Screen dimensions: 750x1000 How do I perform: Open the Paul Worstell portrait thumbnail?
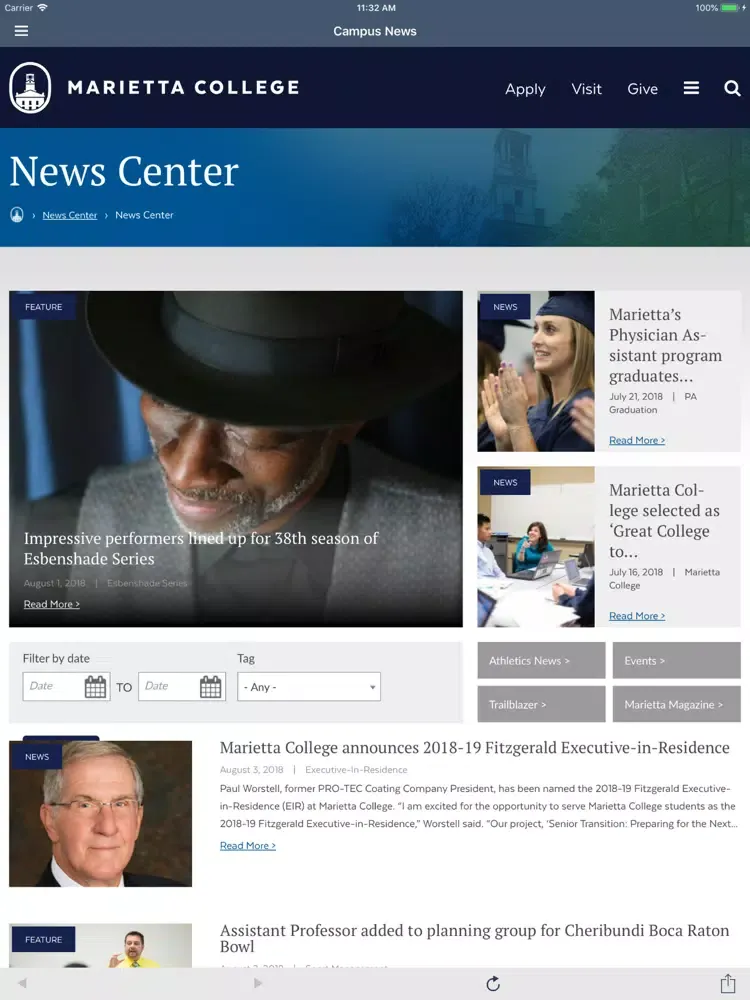pyautogui.click(x=100, y=814)
